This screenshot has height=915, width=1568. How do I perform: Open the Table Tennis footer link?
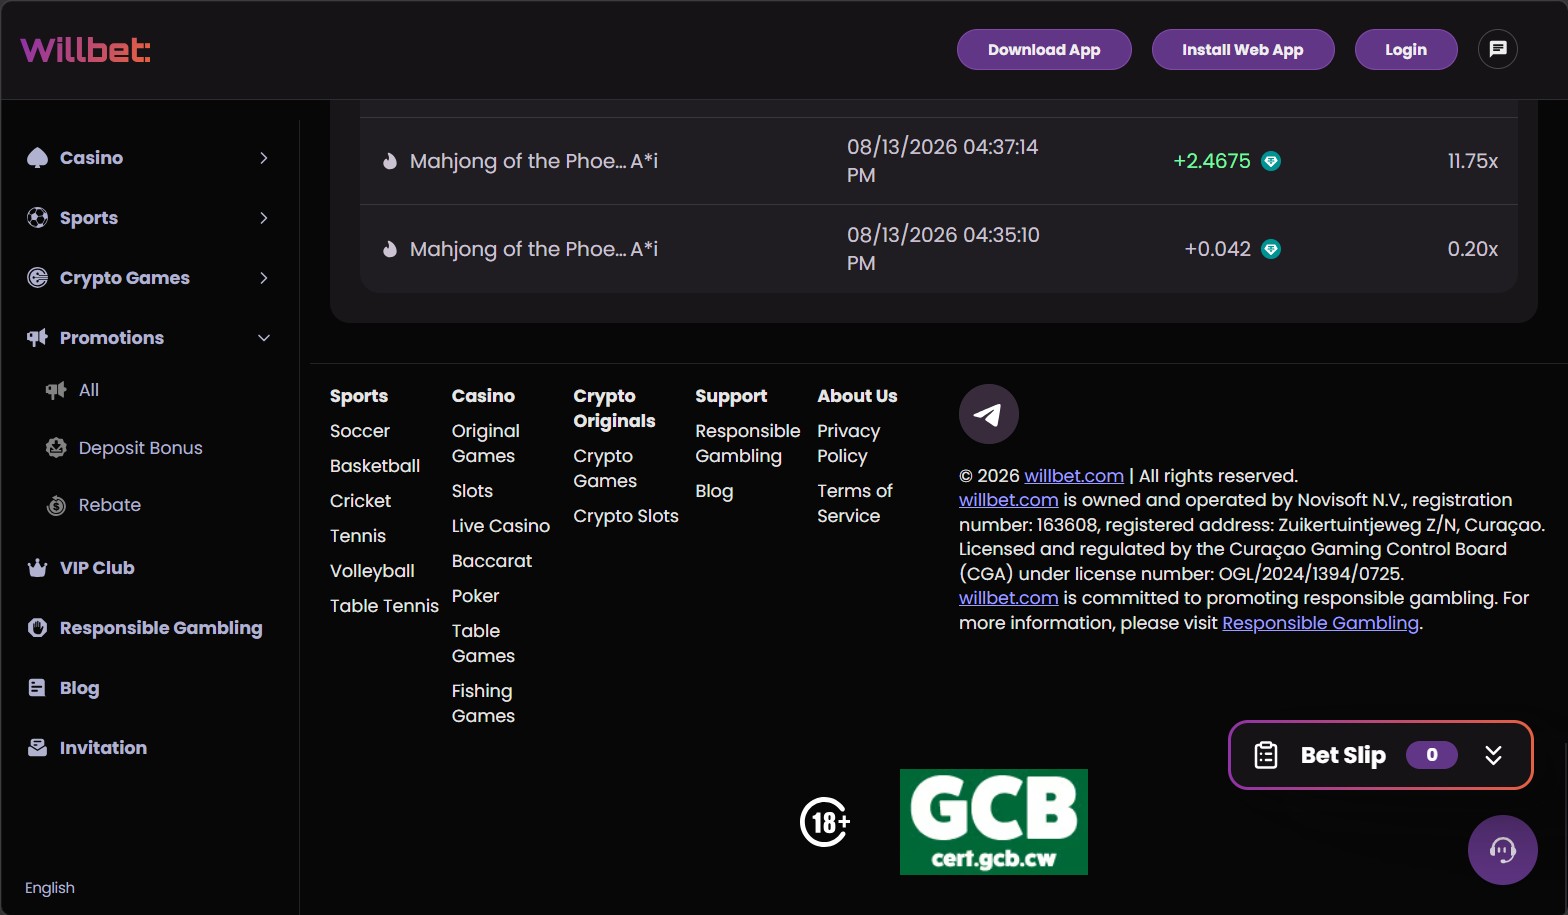[x=385, y=606]
